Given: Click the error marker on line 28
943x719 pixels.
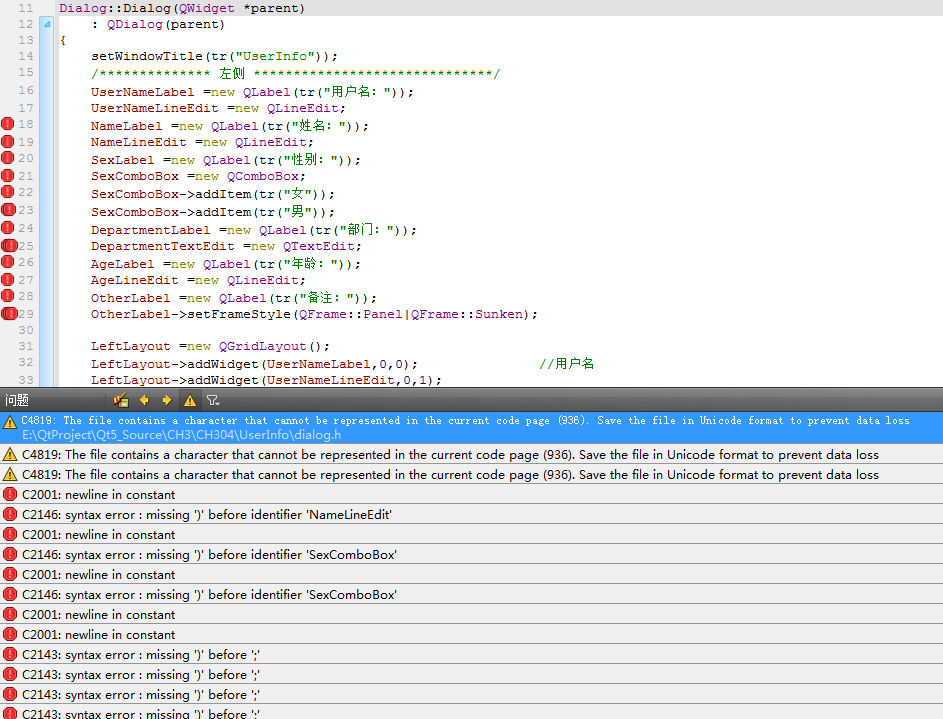Looking at the screenshot, I should [8, 296].
